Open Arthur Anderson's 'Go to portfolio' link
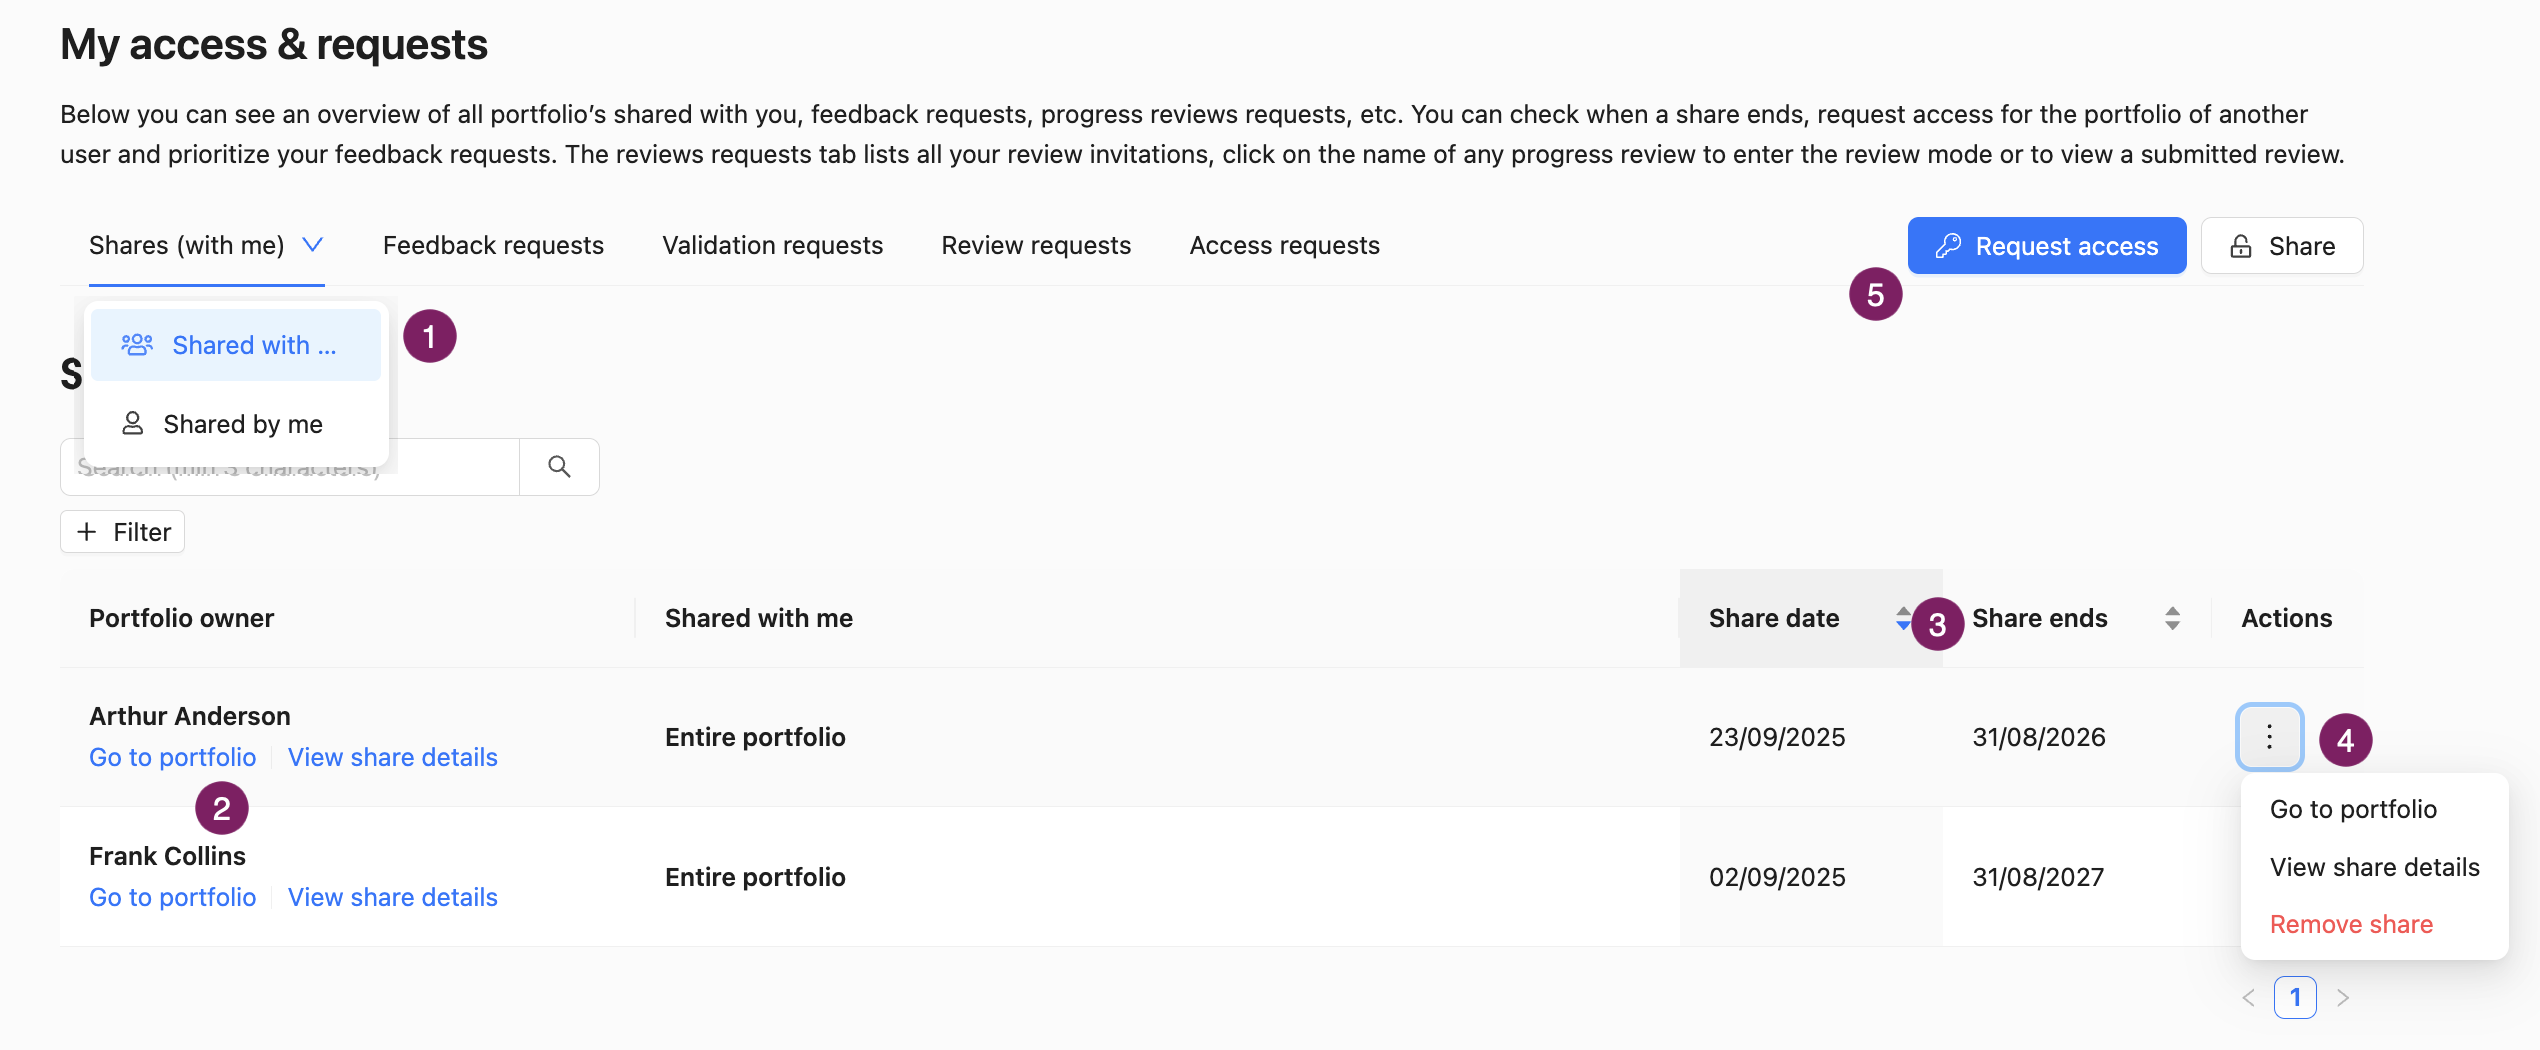2540x1050 pixels. point(172,757)
